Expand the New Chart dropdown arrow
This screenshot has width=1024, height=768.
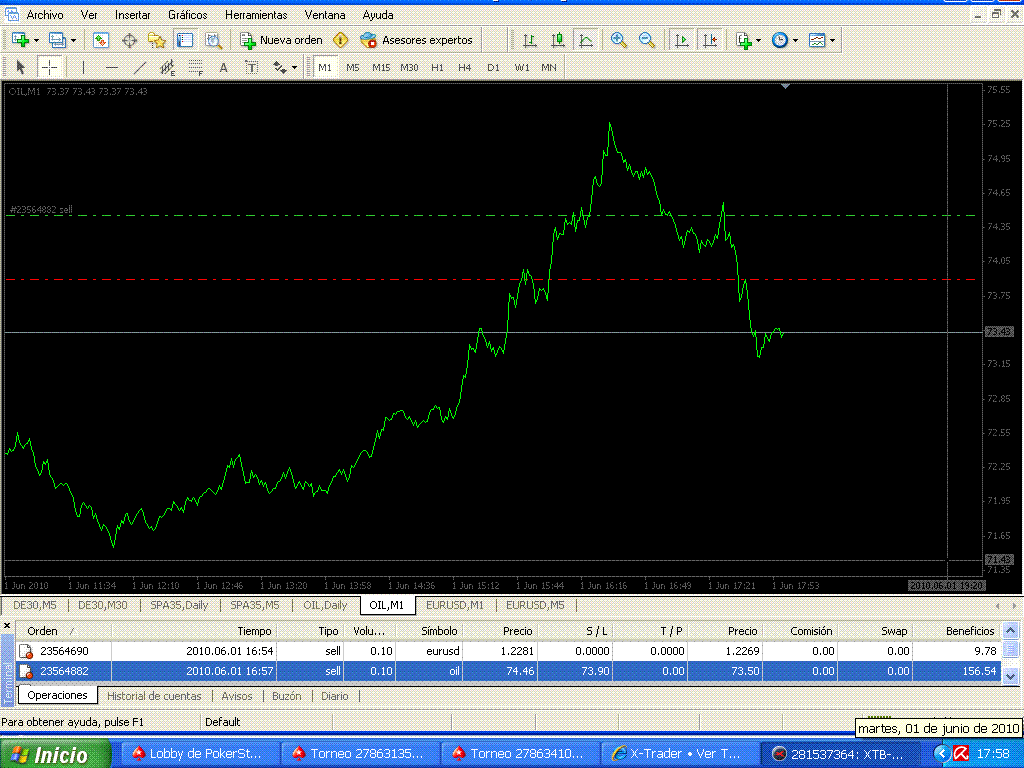click(x=36, y=40)
